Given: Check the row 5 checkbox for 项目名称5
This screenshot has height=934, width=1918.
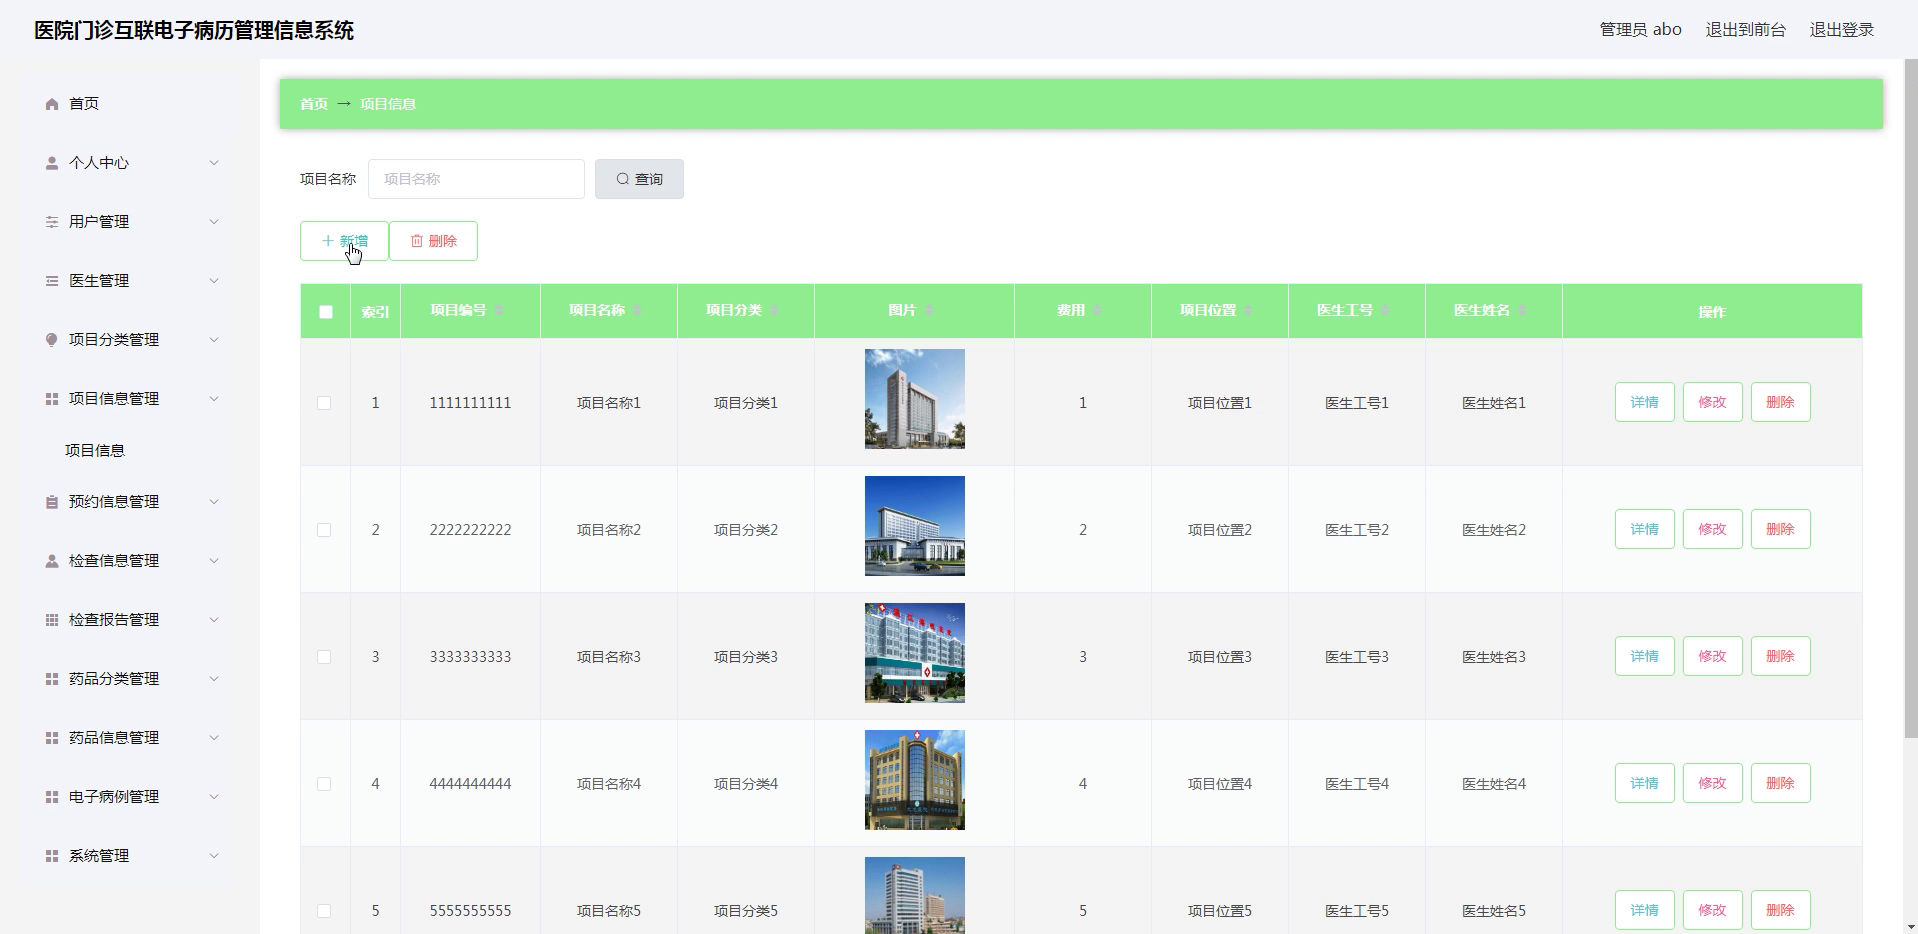Looking at the screenshot, I should tap(324, 911).
